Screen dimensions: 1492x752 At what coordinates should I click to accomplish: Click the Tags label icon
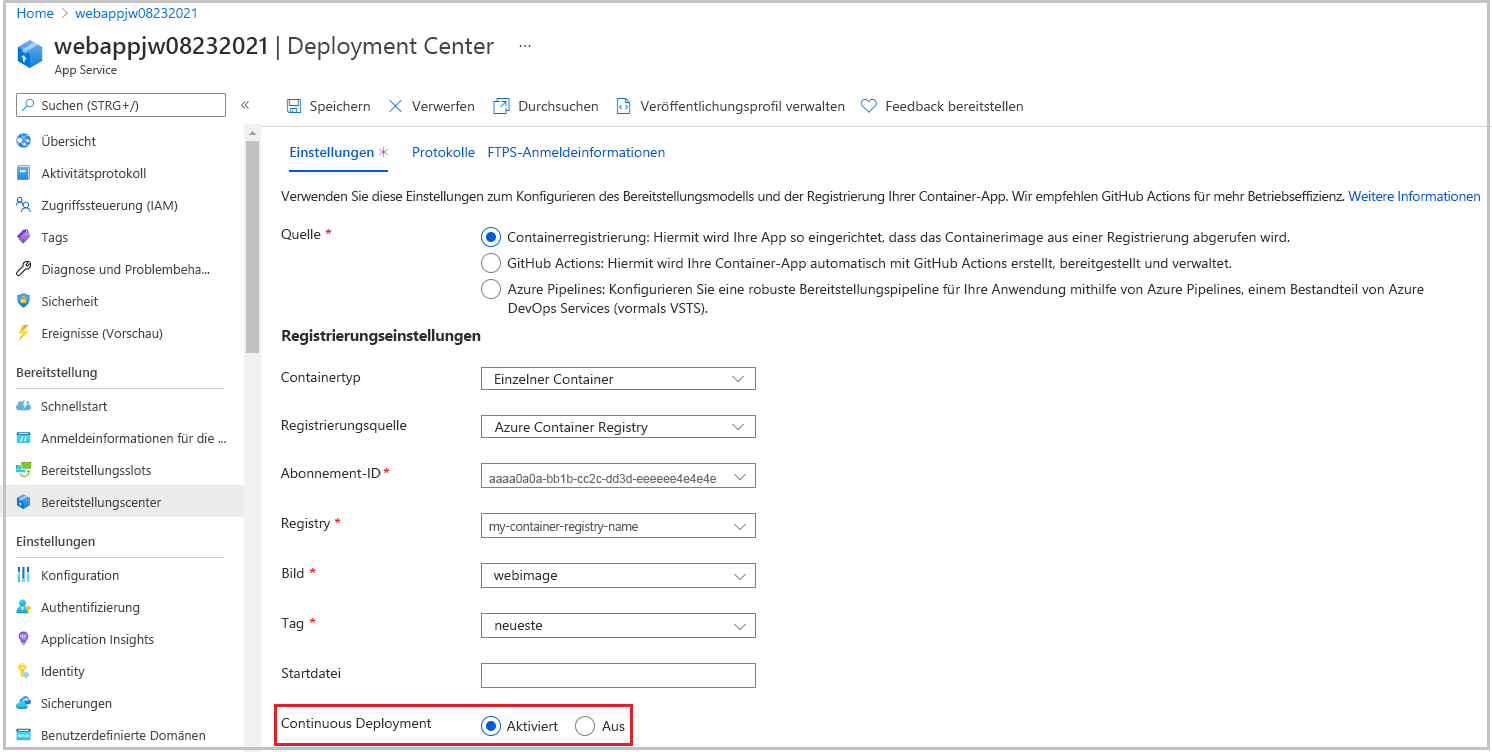coord(24,237)
